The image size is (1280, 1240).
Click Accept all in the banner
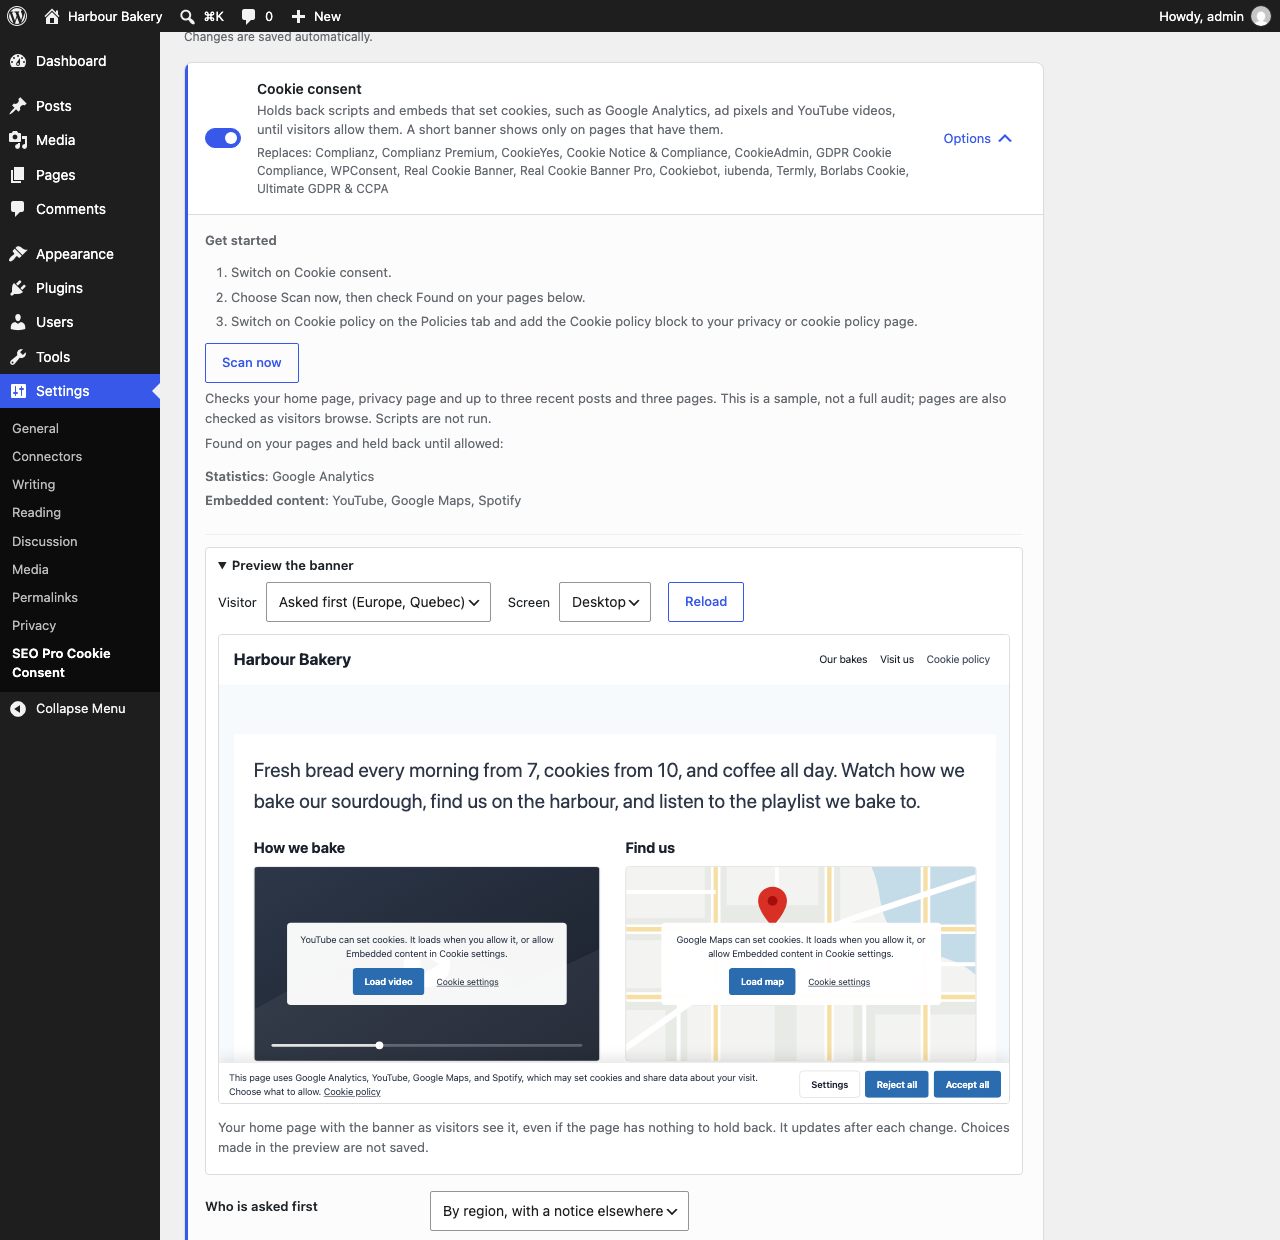[x=967, y=1085]
